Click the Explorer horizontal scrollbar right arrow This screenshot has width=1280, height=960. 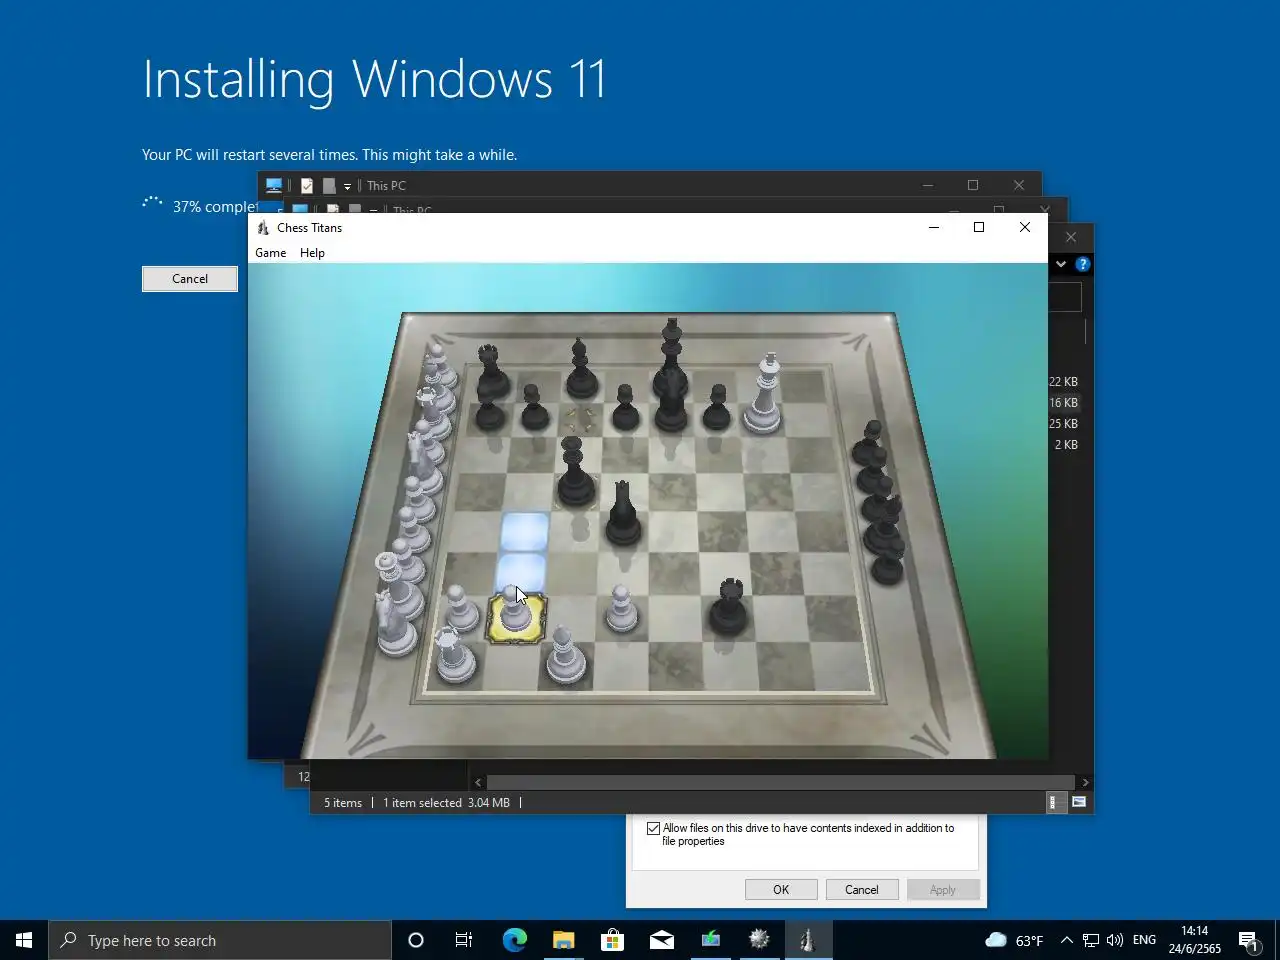[1086, 783]
